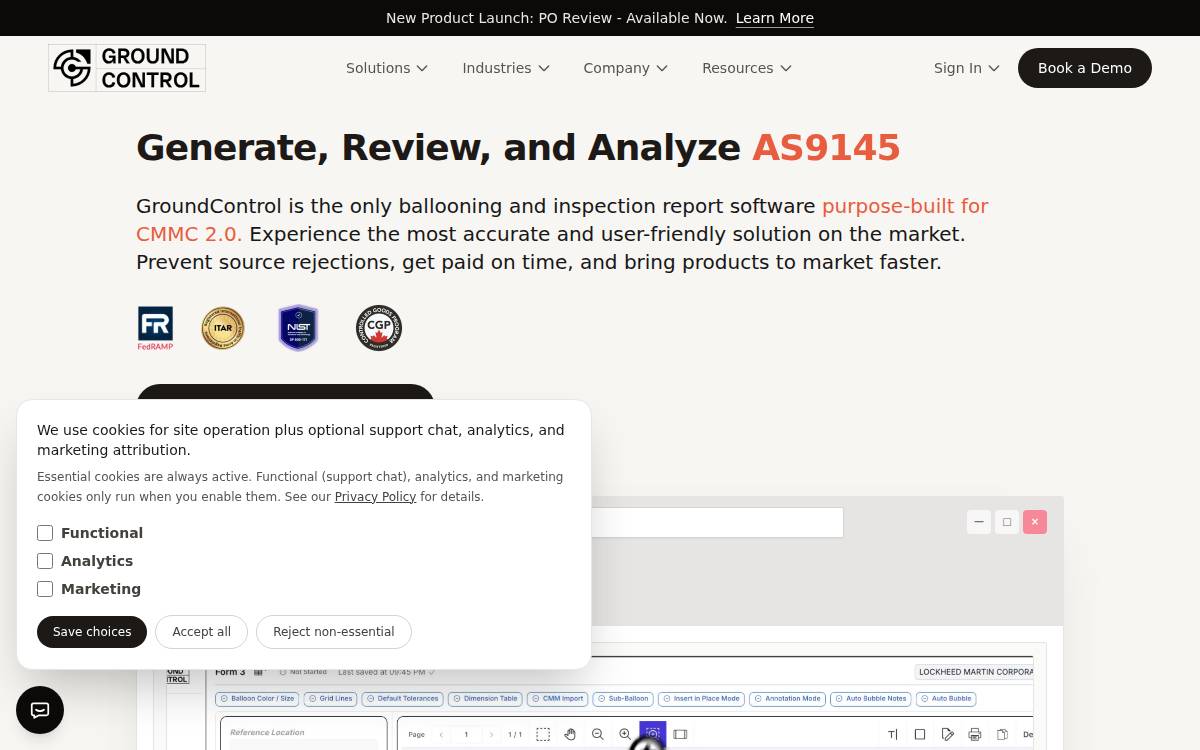Enable the Functional cookies checkbox
1200x750 pixels.
[45, 533]
